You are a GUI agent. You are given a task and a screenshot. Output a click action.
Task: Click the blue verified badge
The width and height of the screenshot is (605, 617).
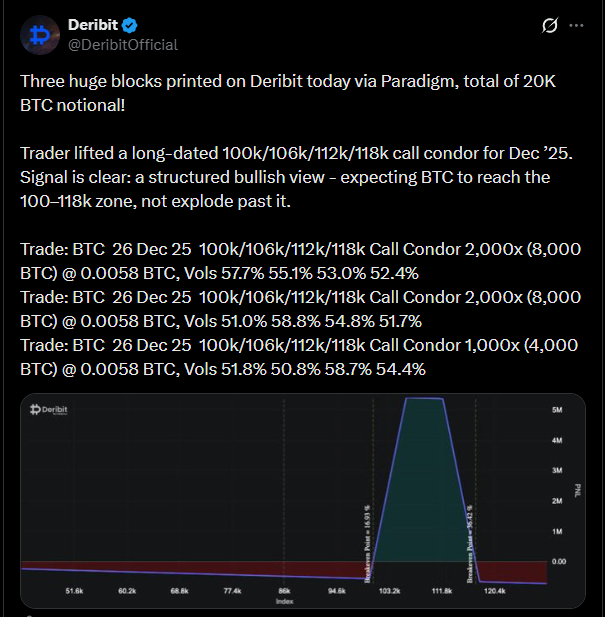(129, 25)
